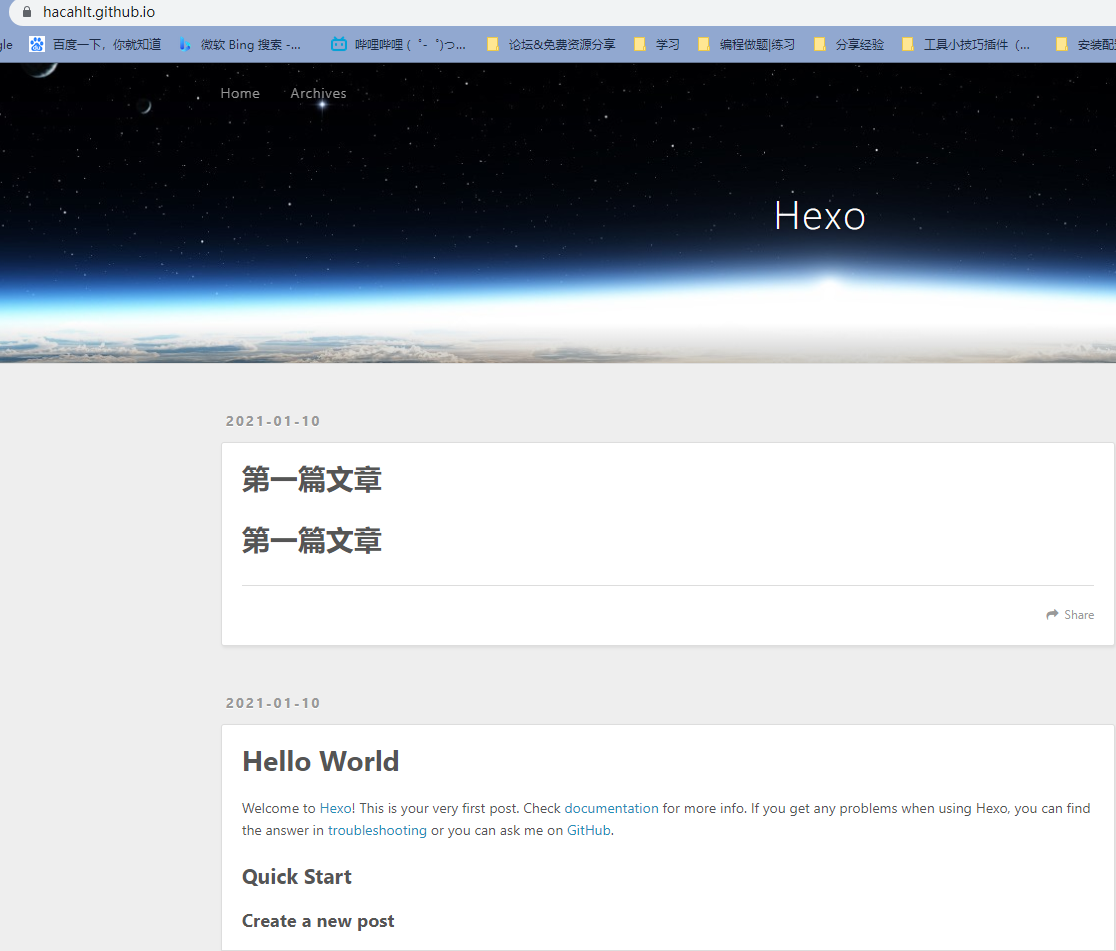Open the Hello World post title
Image resolution: width=1116 pixels, height=951 pixels.
pyautogui.click(x=321, y=762)
